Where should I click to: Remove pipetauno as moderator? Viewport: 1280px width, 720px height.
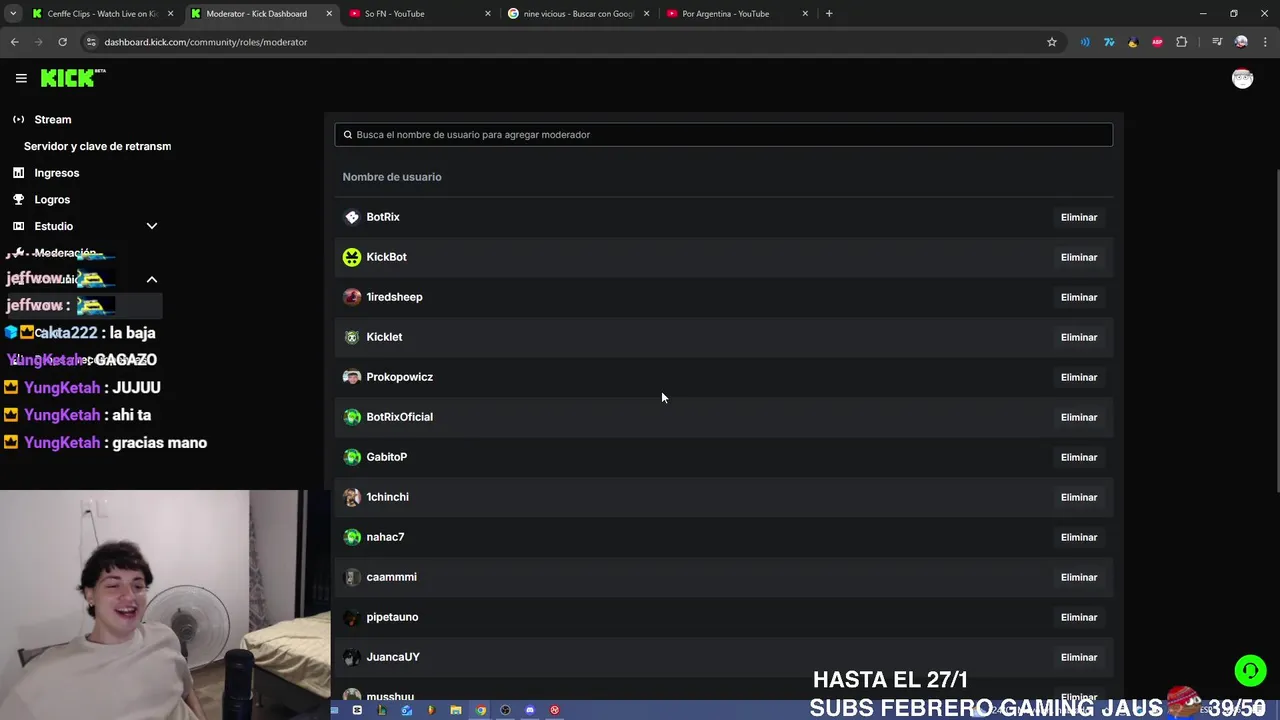(x=1079, y=617)
